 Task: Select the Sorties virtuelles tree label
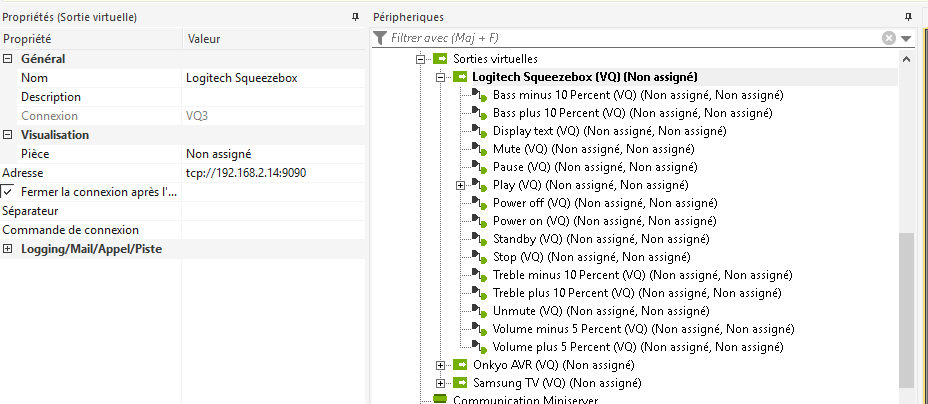click(495, 59)
